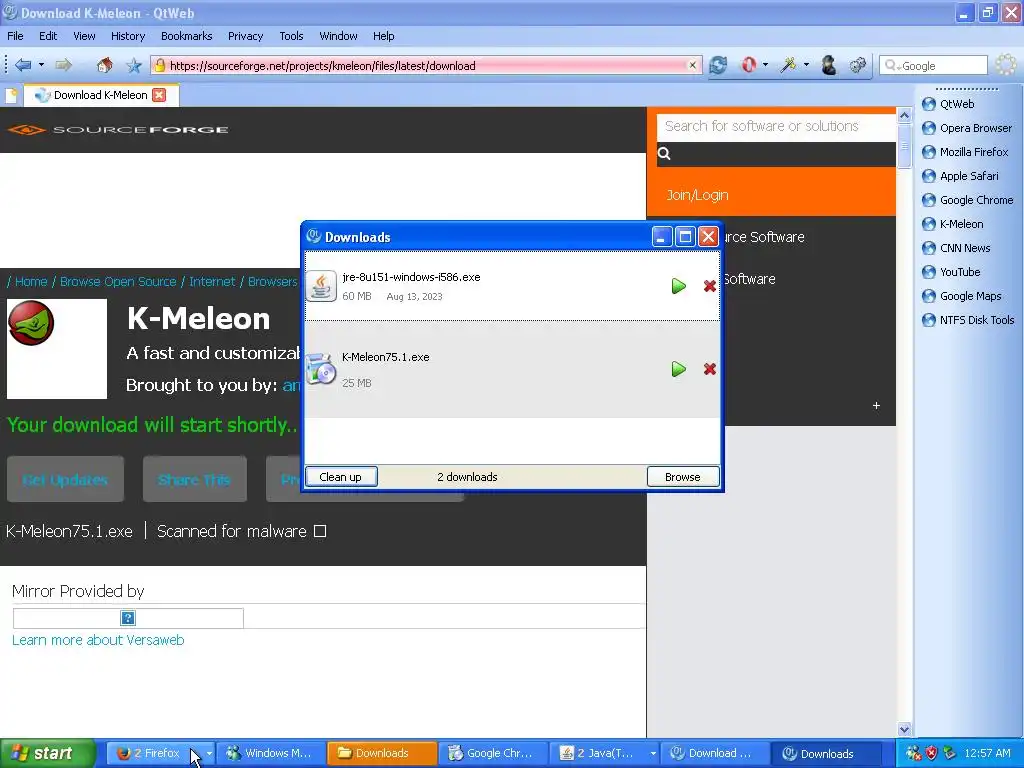Click the Home breadcrumb link
The width and height of the screenshot is (1024, 768).
[x=31, y=281]
